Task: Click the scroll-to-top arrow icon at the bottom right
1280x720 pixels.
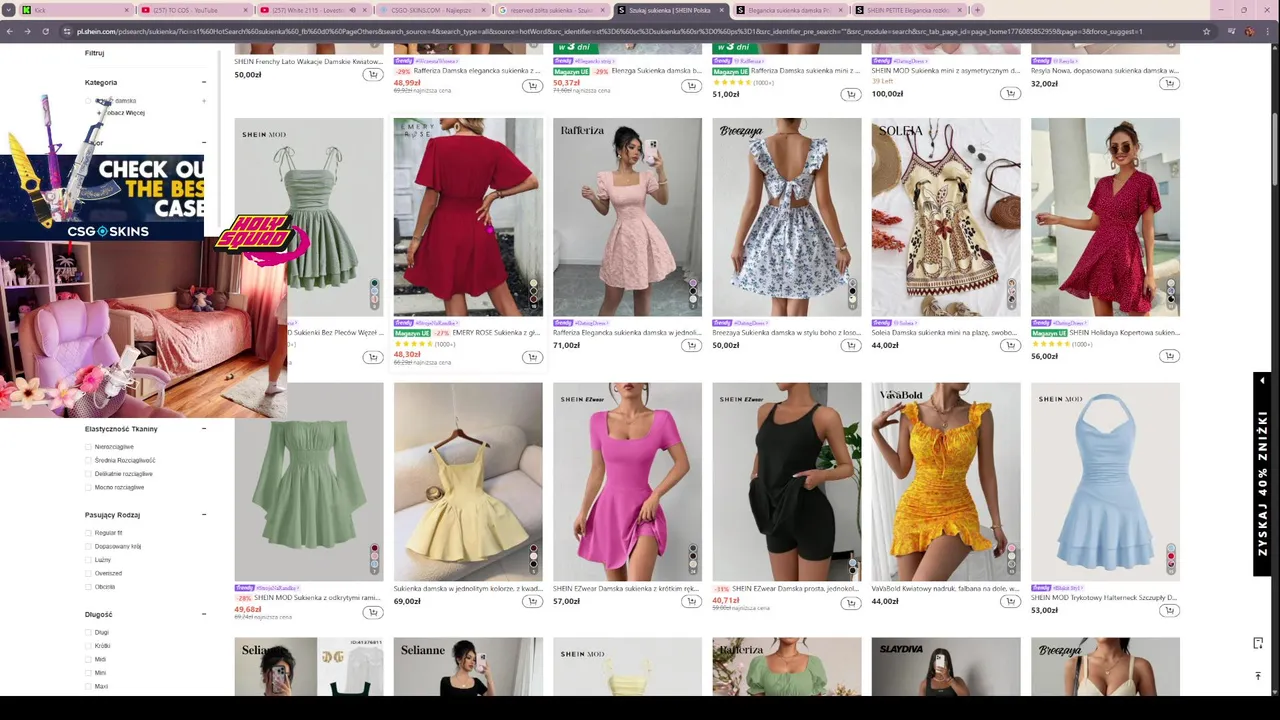Action: 1258,676
